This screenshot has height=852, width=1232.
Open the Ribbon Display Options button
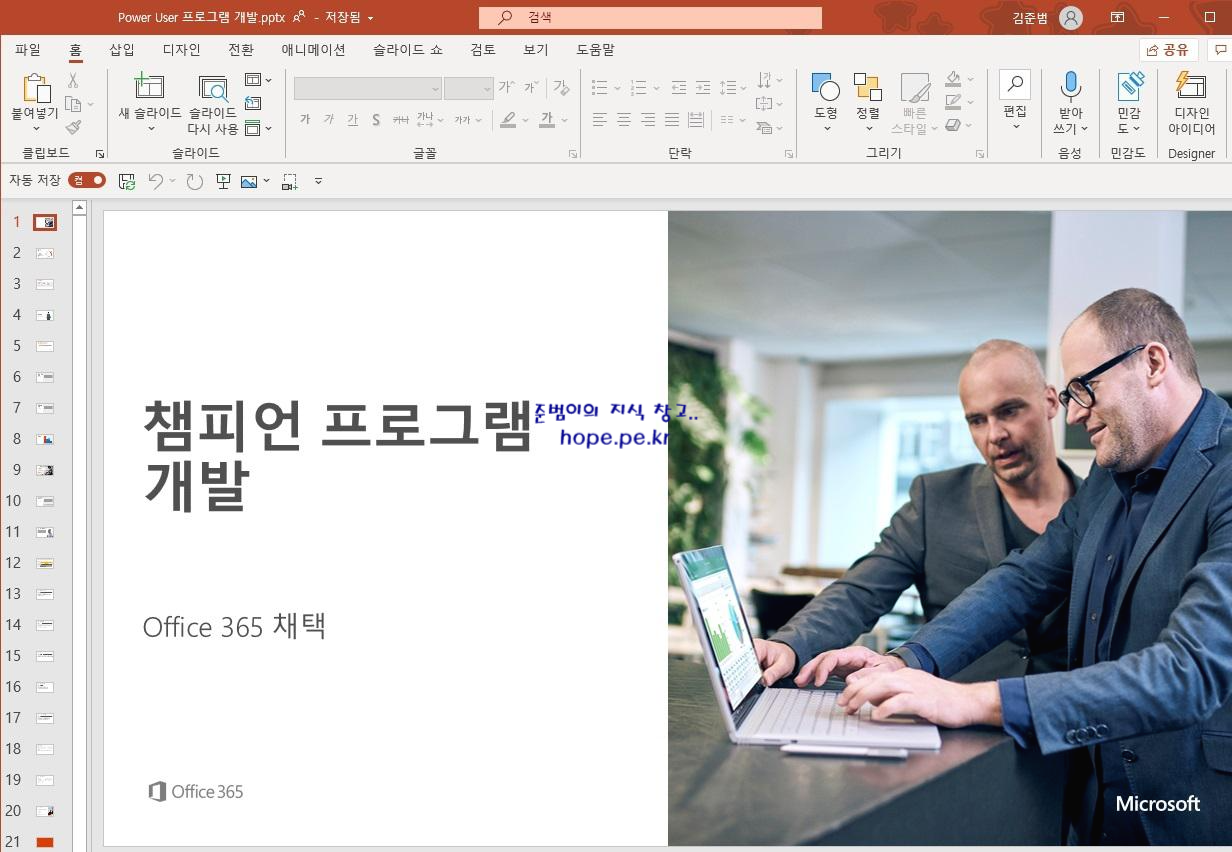pyautogui.click(x=1118, y=17)
